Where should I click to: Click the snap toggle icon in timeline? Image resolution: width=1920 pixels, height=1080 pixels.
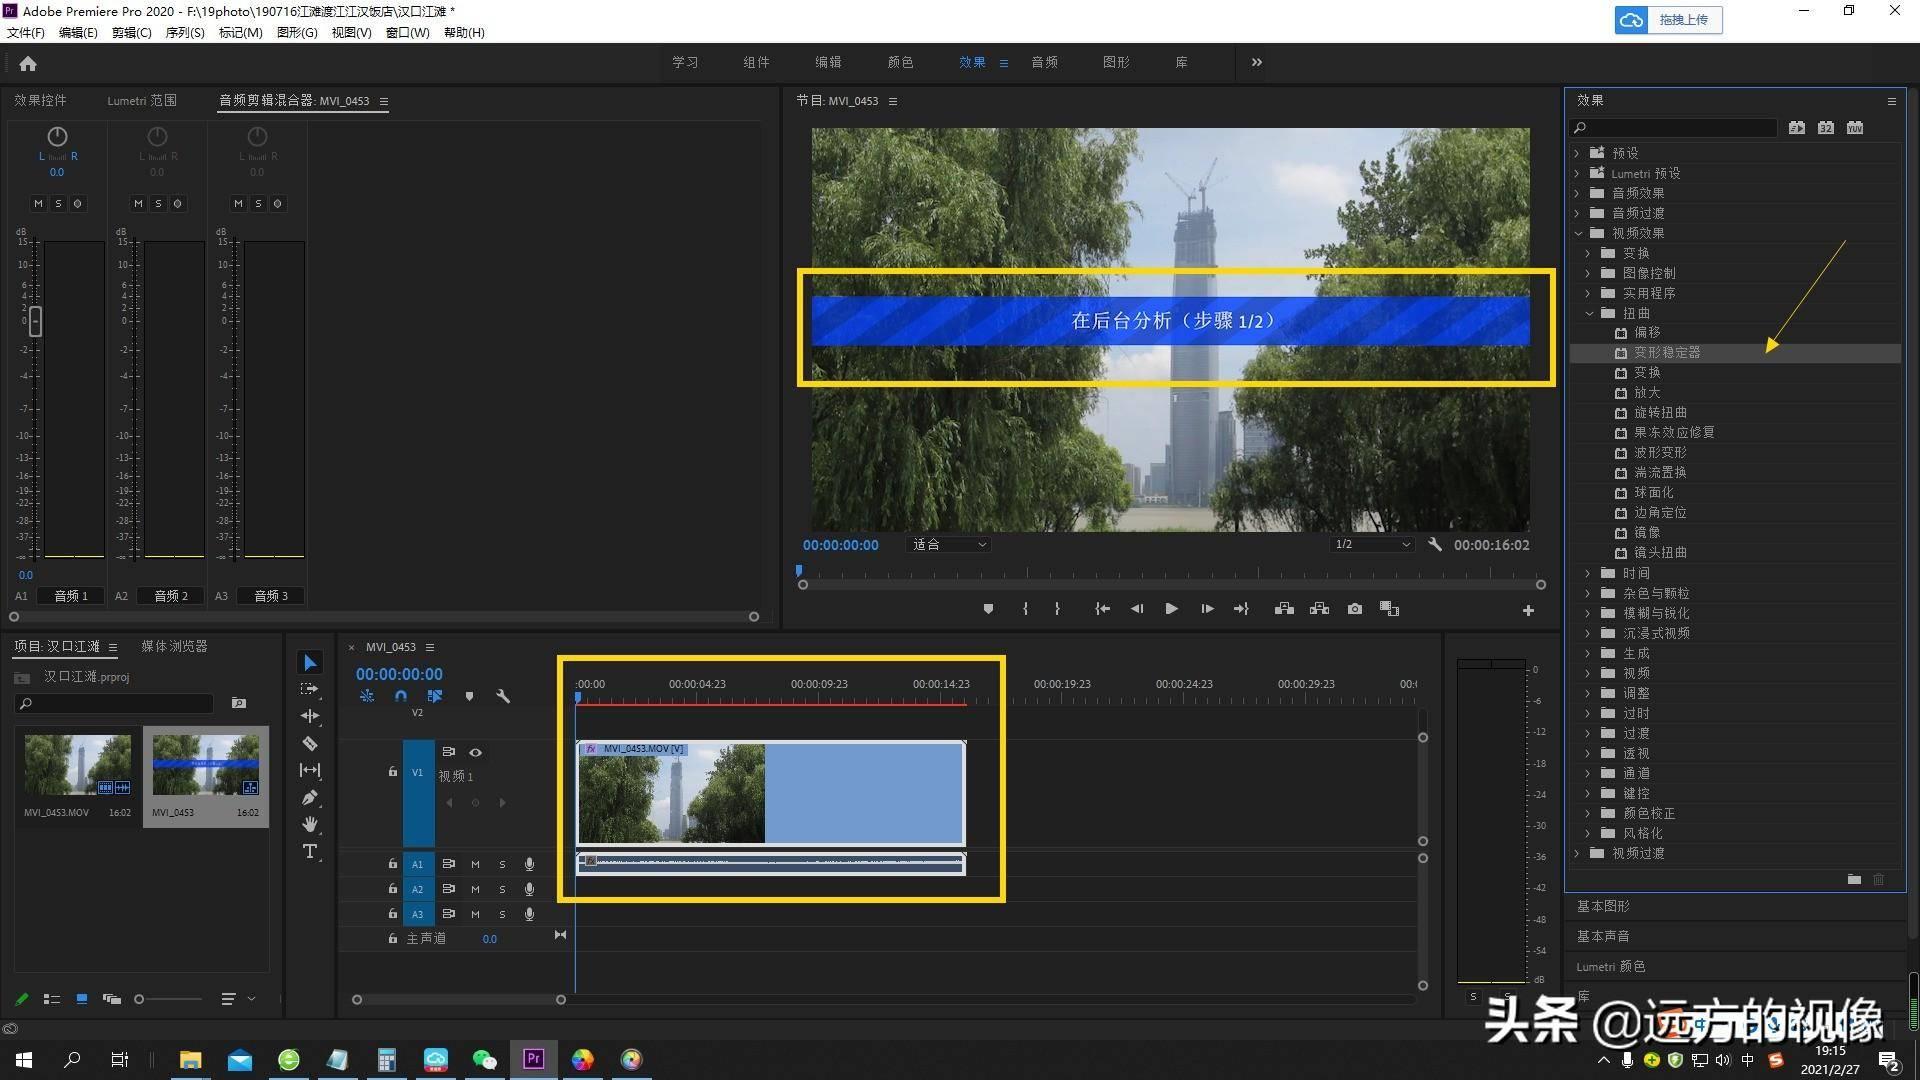(x=401, y=696)
